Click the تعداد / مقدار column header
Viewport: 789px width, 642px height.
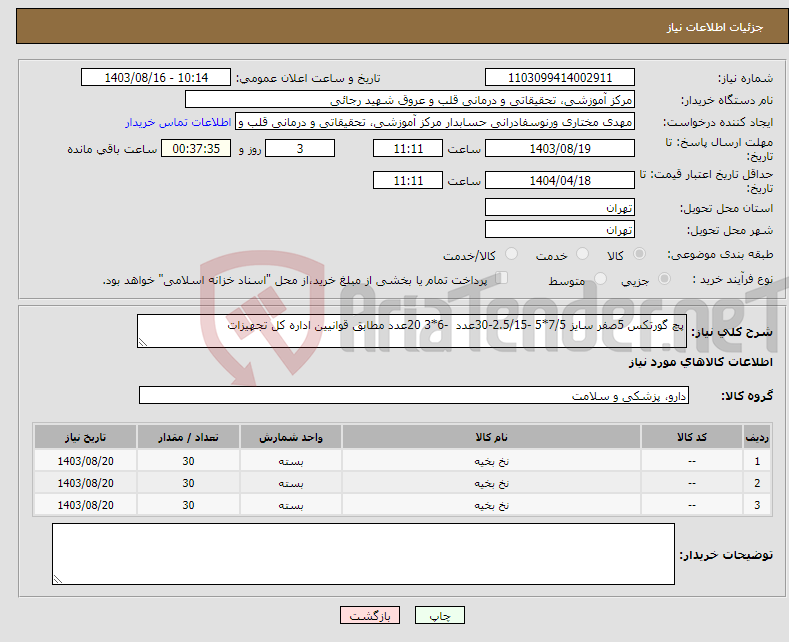click(x=188, y=437)
